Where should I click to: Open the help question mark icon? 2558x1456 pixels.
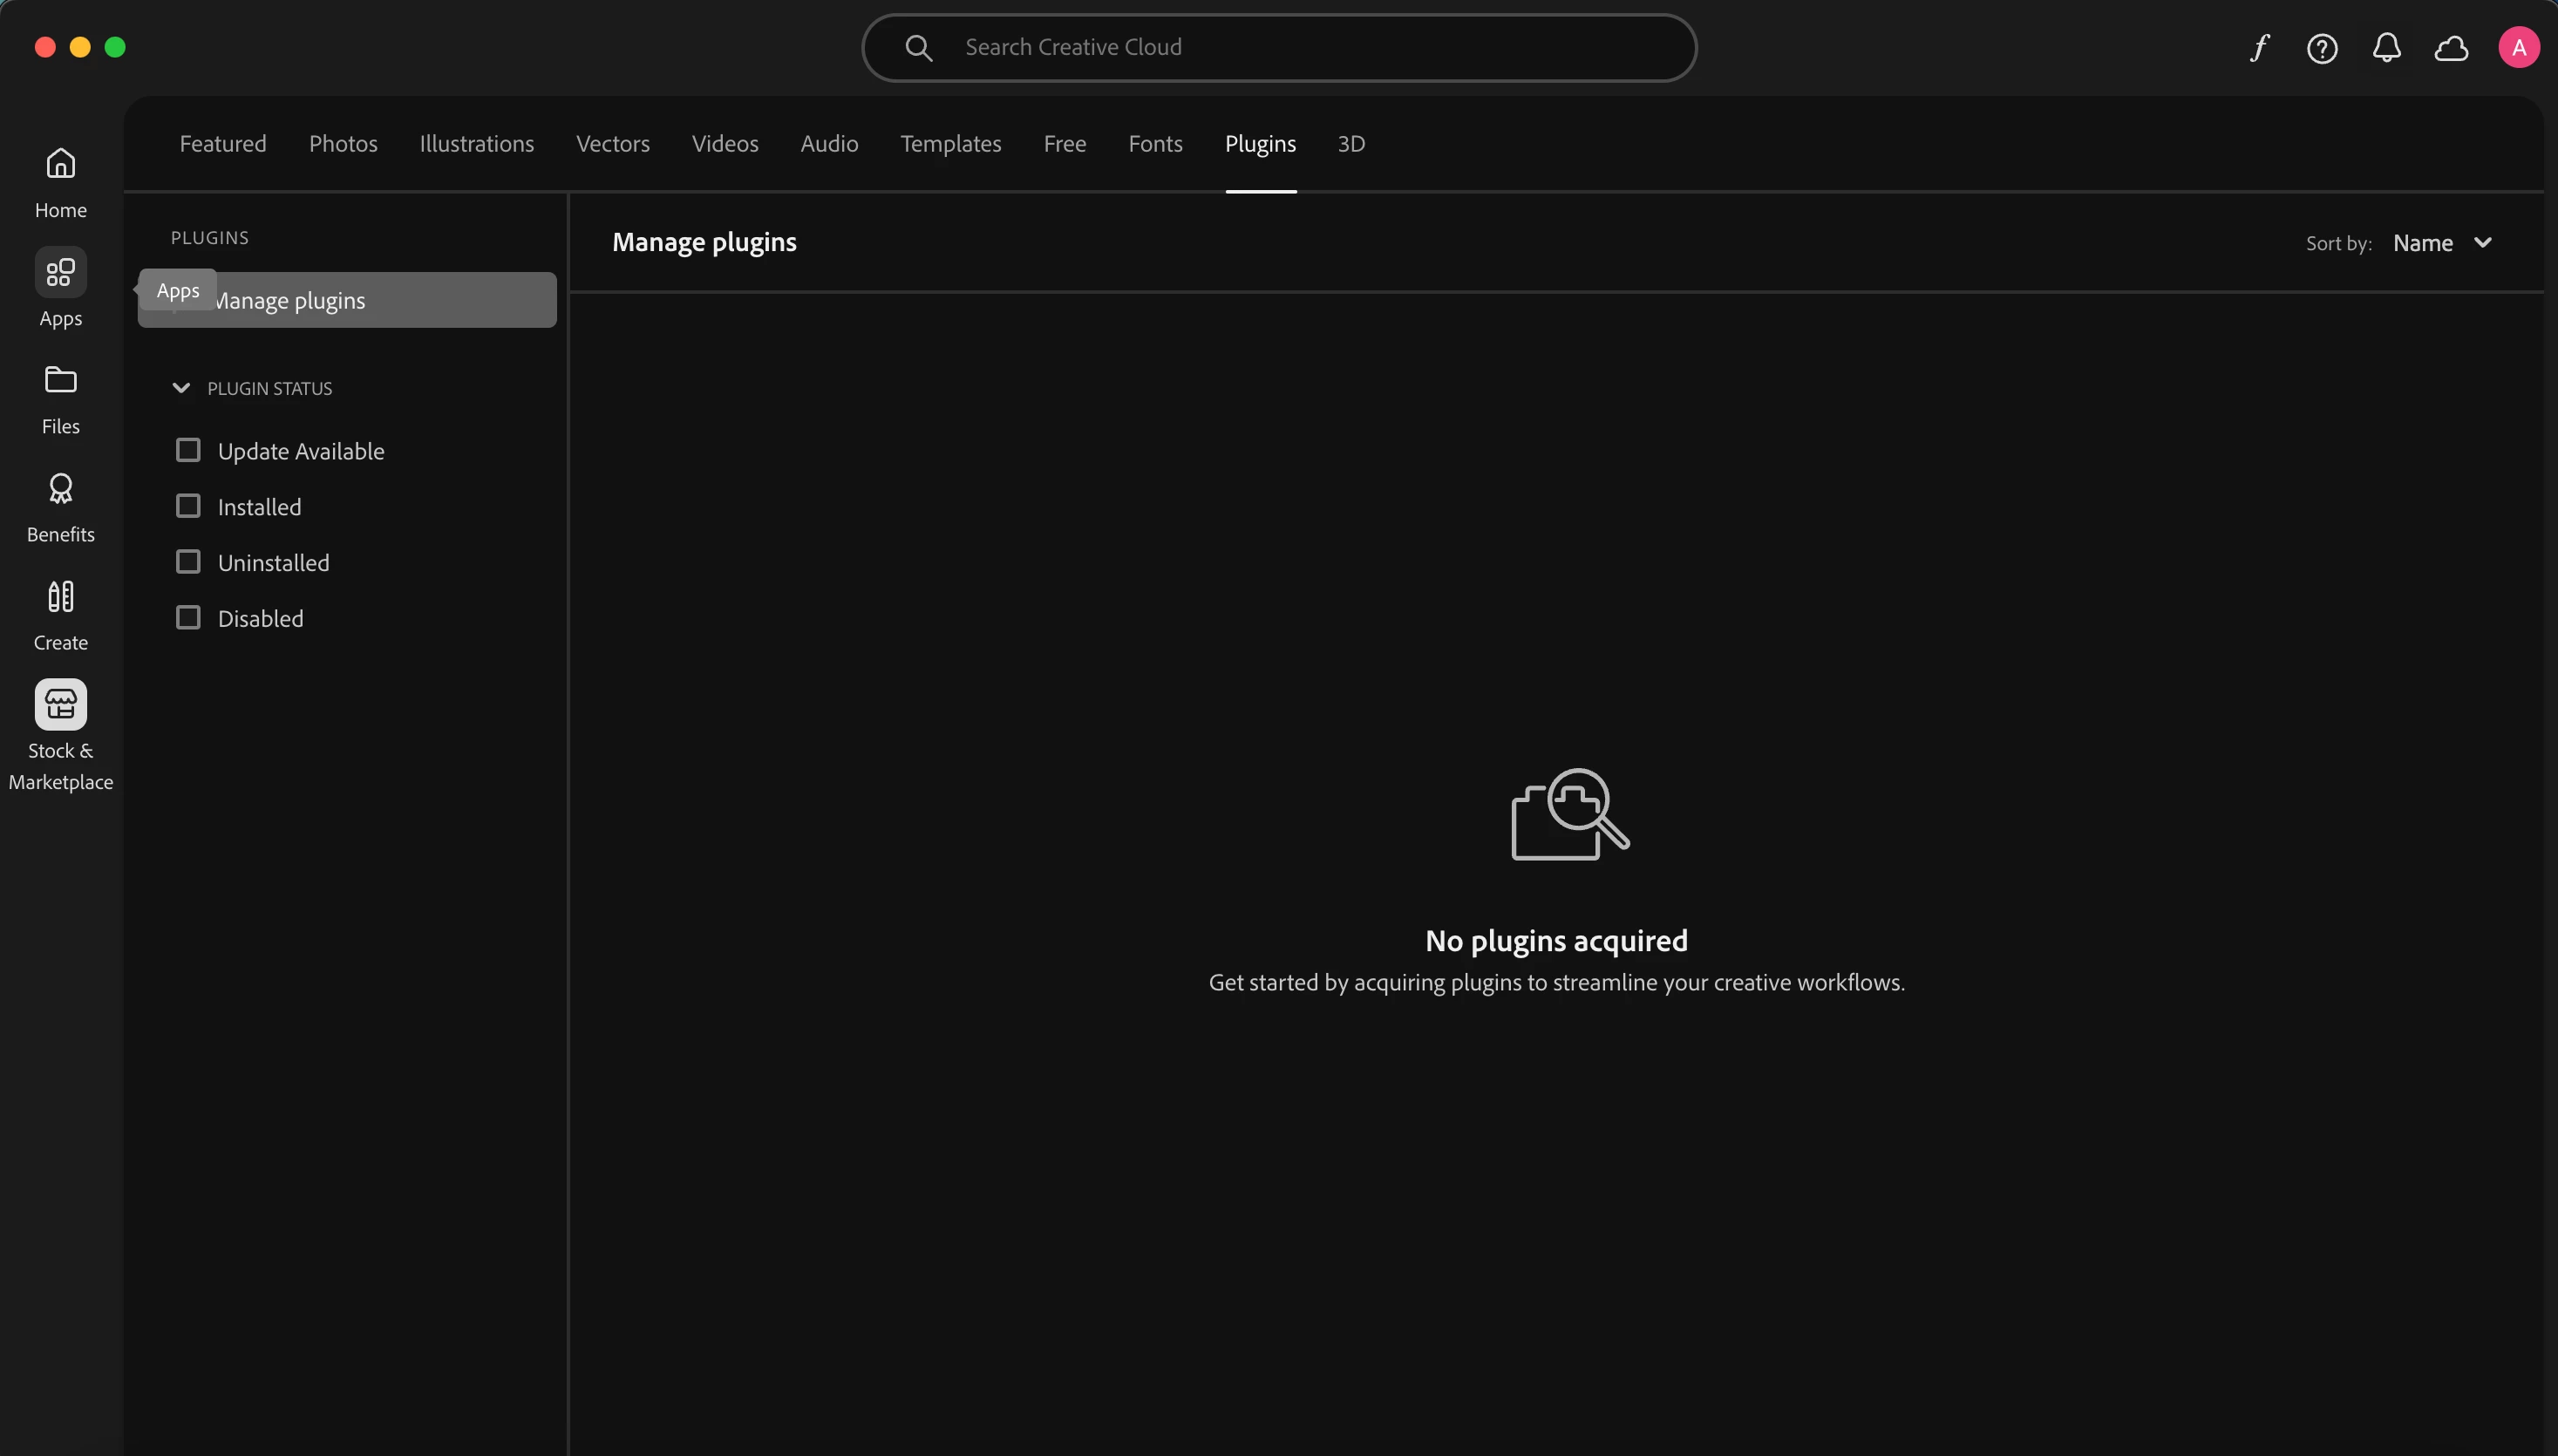(x=2322, y=48)
